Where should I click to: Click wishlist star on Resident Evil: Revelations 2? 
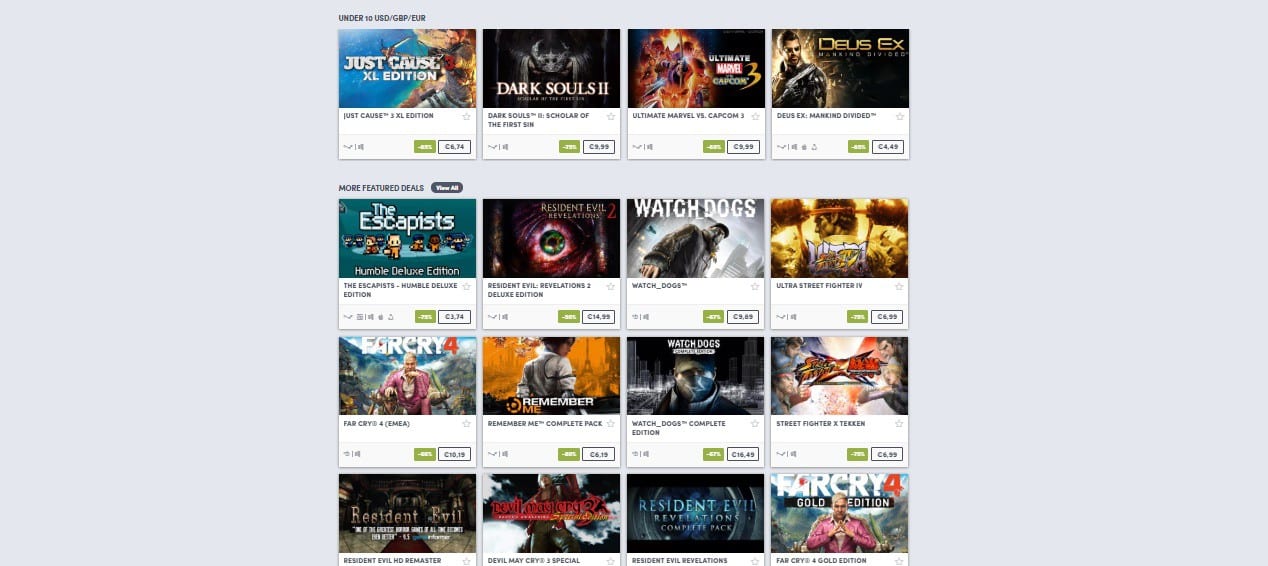click(611, 286)
